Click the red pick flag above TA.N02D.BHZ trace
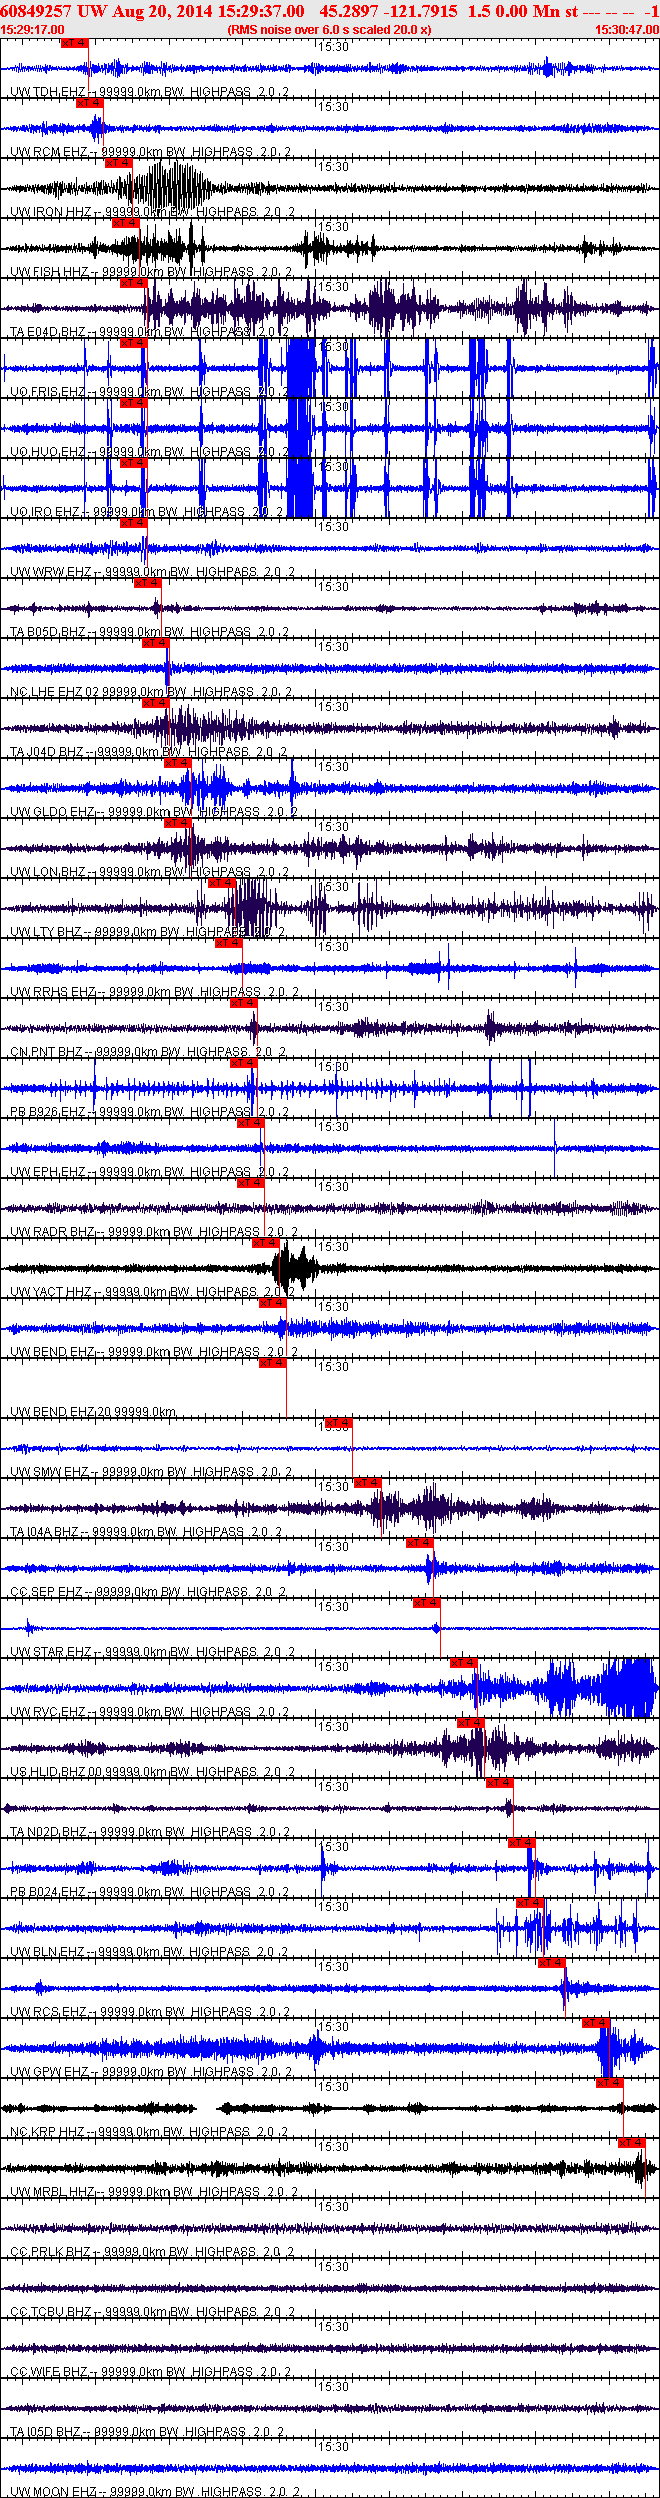 pyautogui.click(x=499, y=1783)
